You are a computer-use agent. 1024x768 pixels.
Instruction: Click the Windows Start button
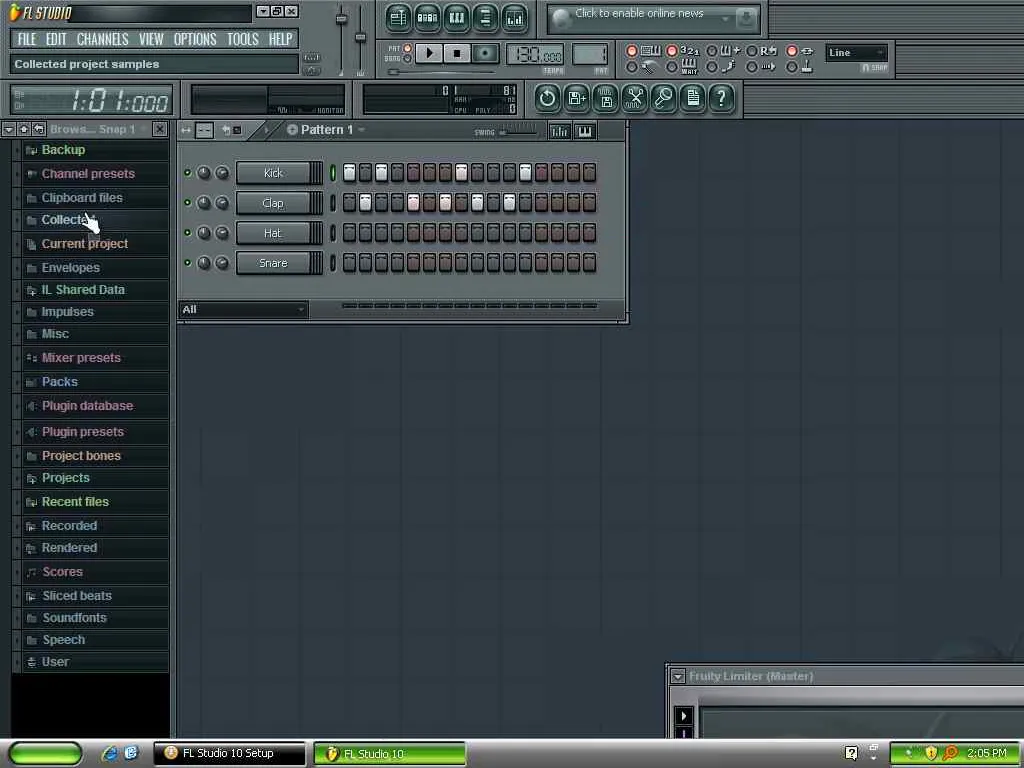[45, 753]
